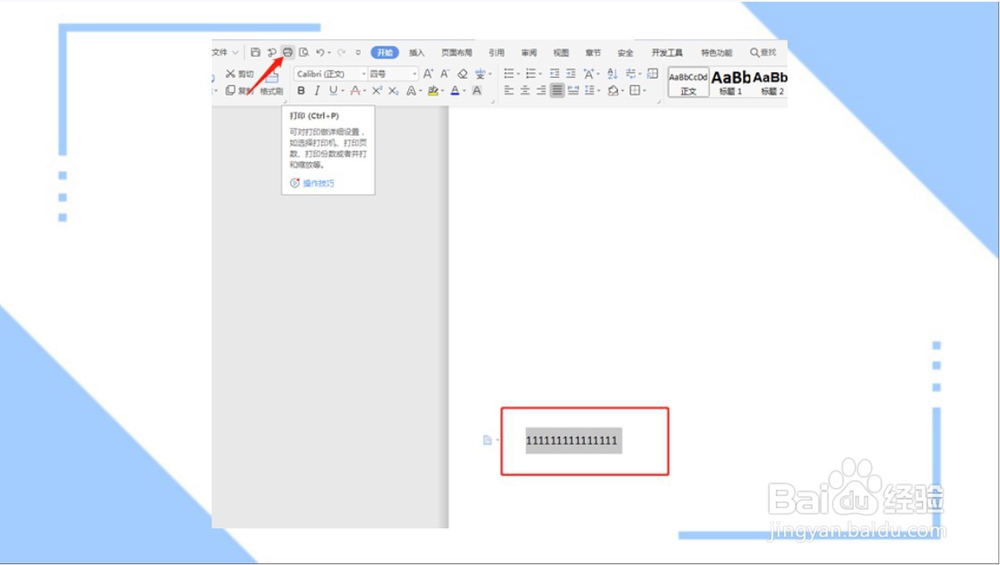Image resolution: width=1000 pixels, height=565 pixels.
Task: Open the 开发工具 tab
Action: [667, 52]
